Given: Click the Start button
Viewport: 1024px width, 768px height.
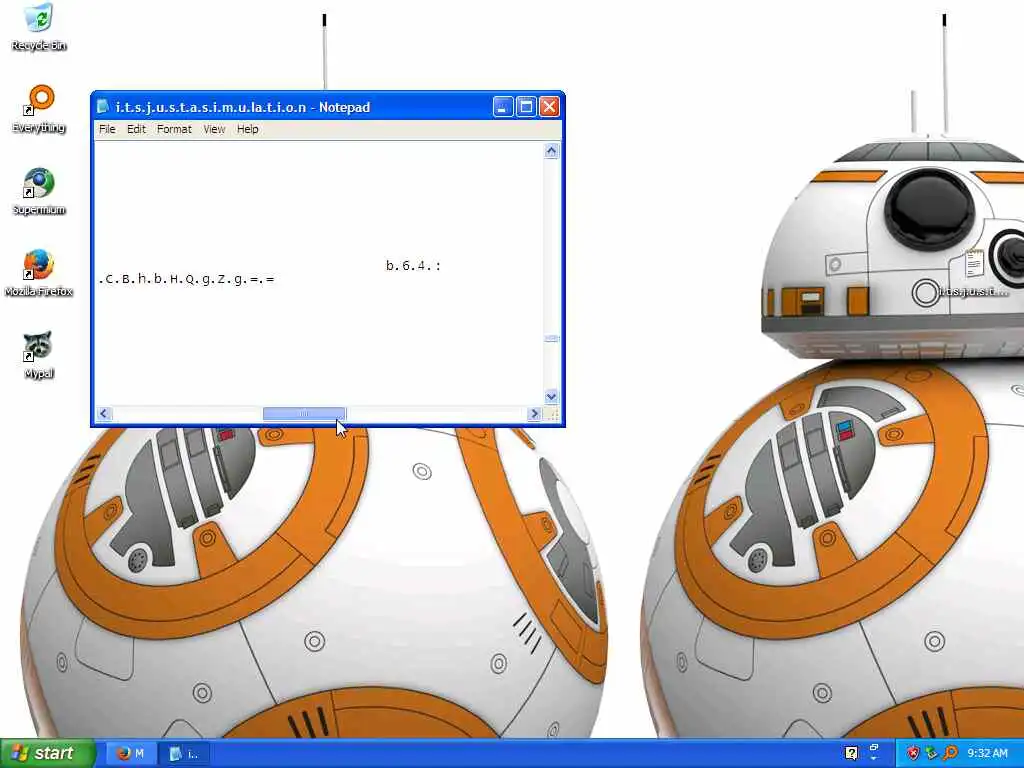Looking at the screenshot, I should (48, 754).
